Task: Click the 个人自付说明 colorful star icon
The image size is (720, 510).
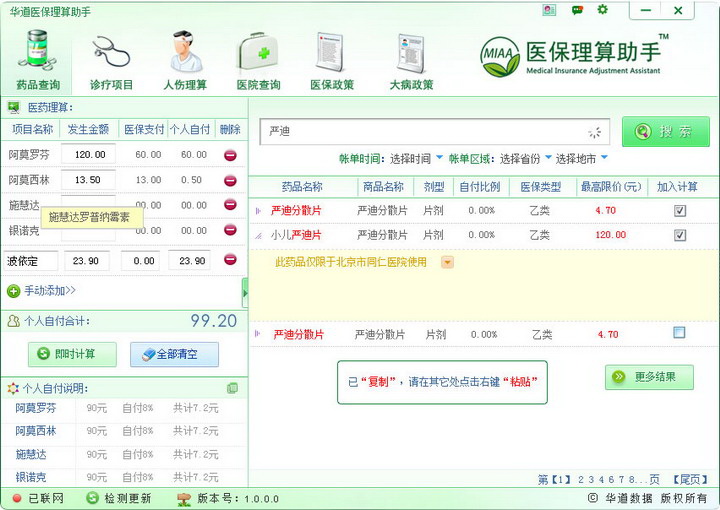Action: [13, 388]
